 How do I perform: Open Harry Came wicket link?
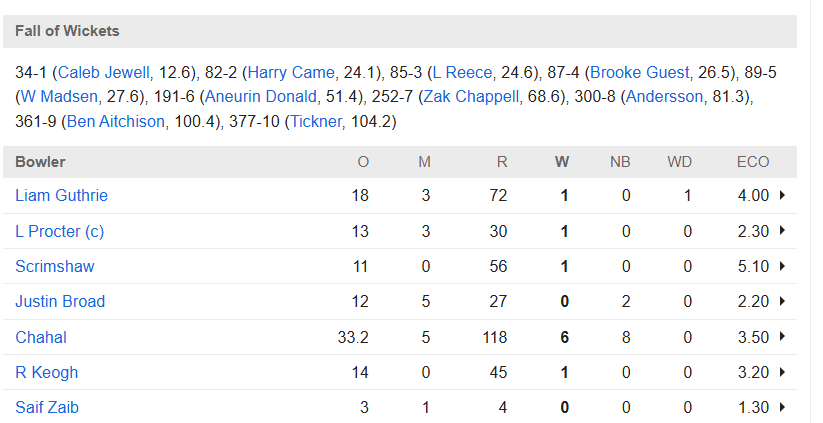291,72
